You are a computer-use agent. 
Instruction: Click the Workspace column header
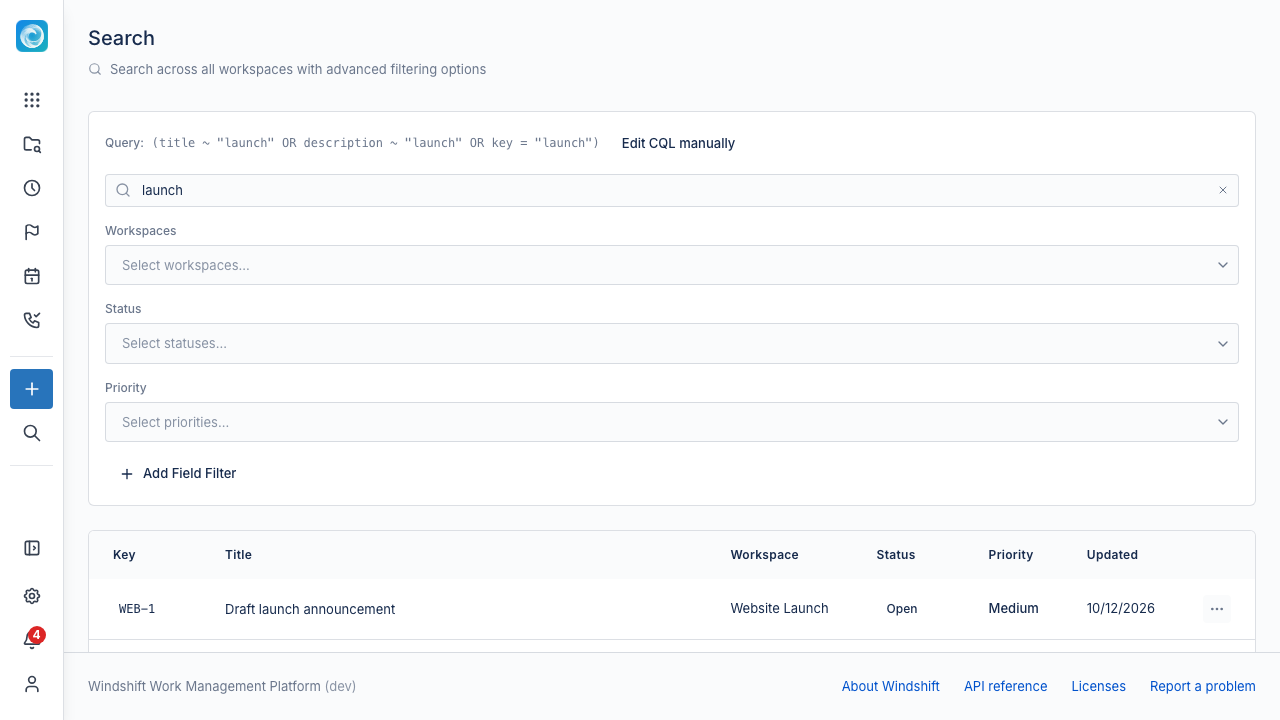(x=765, y=555)
